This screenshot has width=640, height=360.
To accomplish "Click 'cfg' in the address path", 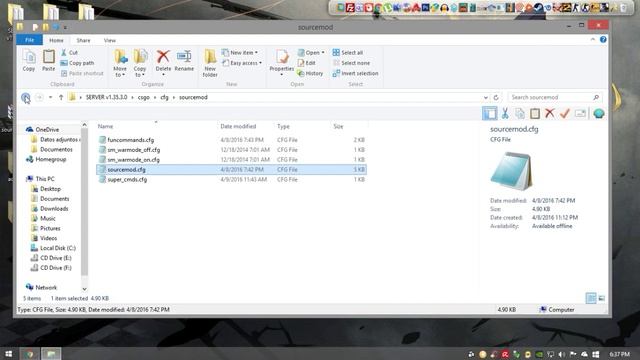I will coord(164,98).
